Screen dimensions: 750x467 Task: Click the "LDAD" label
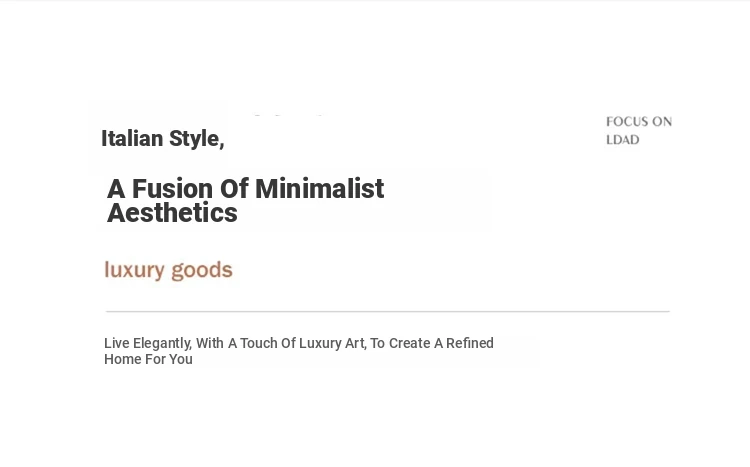(x=622, y=140)
